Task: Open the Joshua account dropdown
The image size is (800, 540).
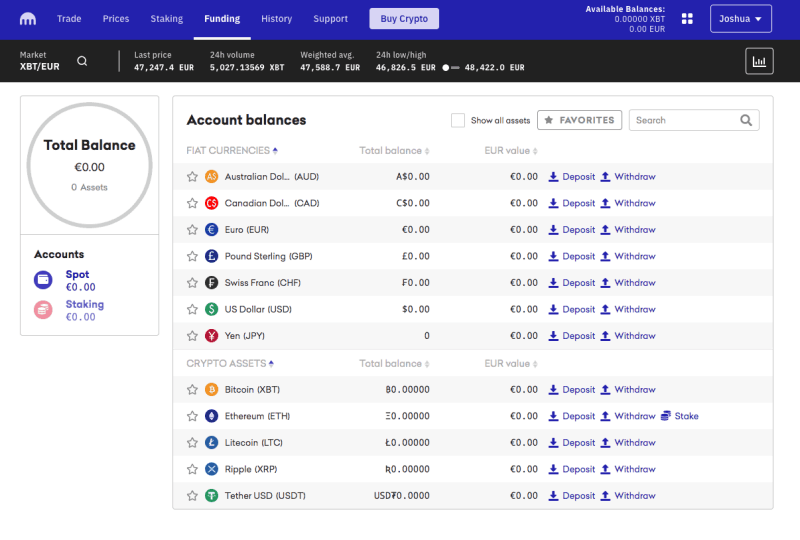Action: coord(740,19)
